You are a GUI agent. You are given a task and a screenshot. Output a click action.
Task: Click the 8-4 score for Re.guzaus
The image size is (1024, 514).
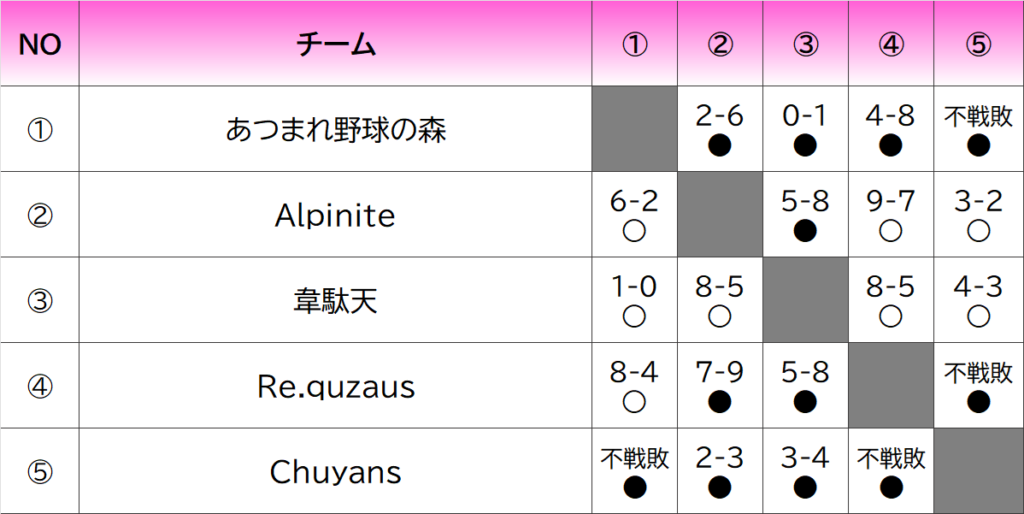(x=634, y=373)
